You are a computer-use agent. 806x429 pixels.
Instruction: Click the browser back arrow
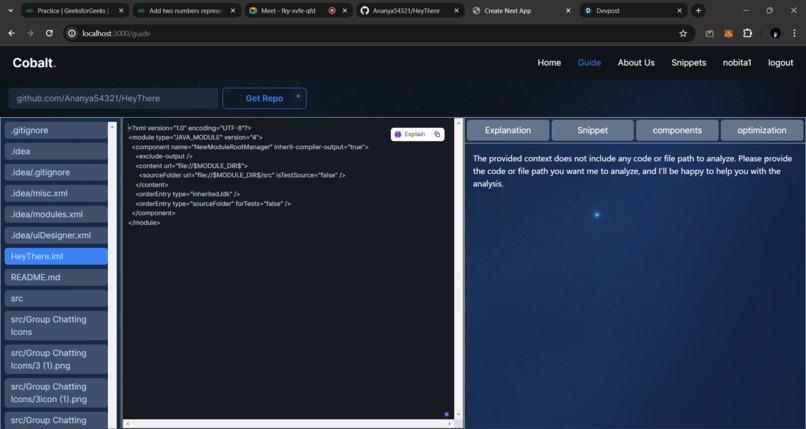[x=11, y=33]
